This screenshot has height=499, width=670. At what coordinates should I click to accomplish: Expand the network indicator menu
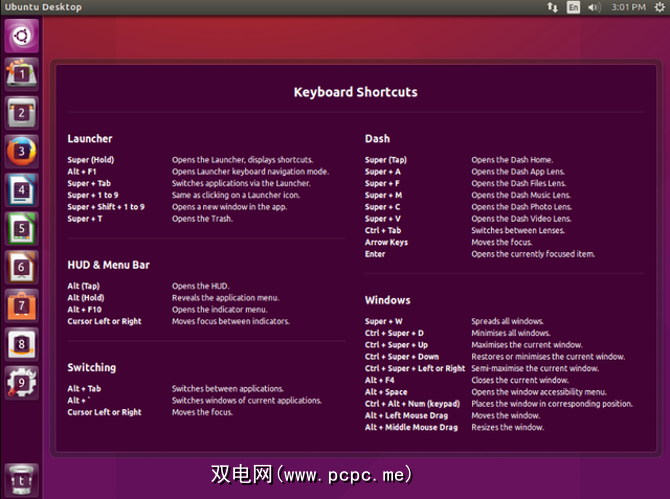(x=552, y=7)
